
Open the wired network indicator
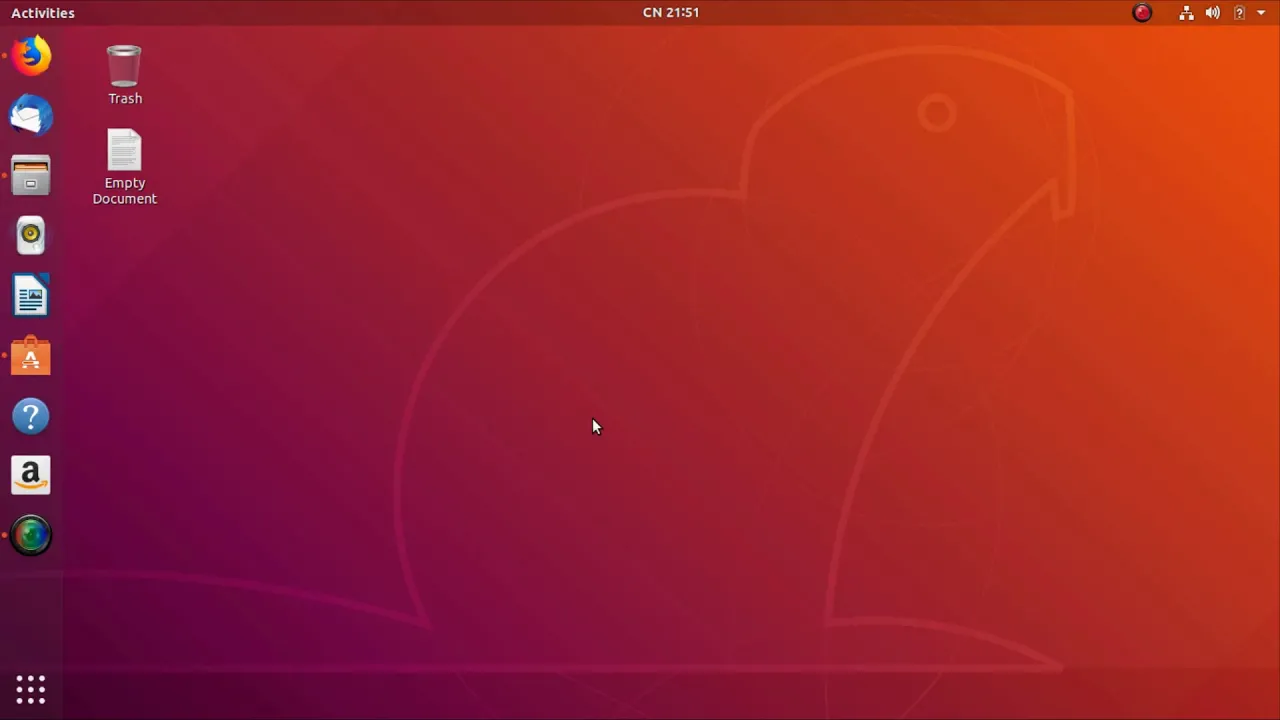(1186, 13)
